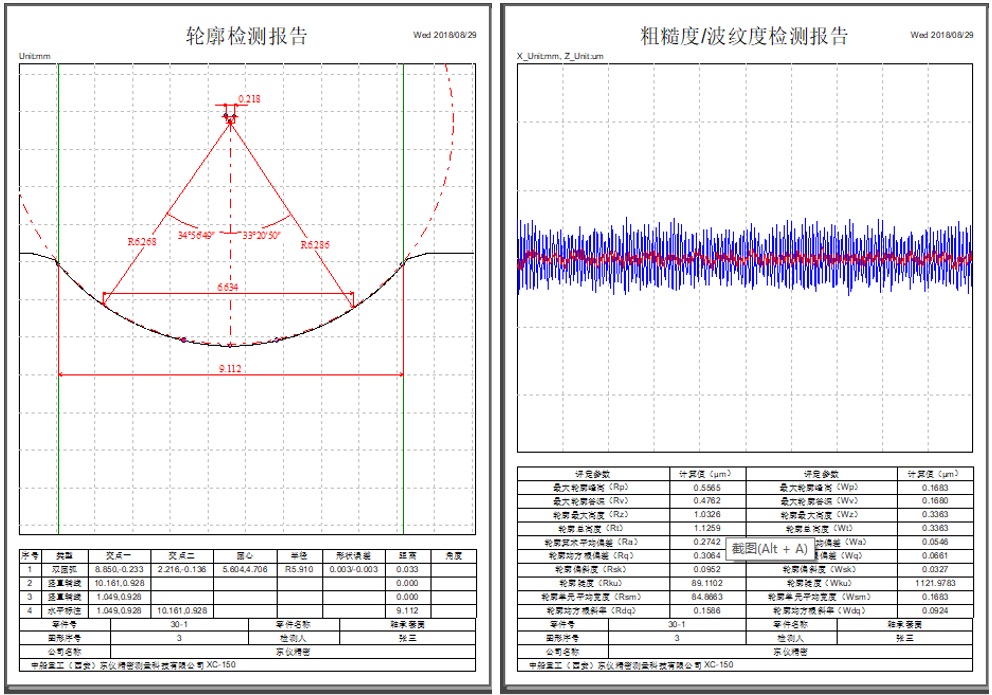The width and height of the screenshot is (992, 695).
Task: Click the Wku value 1121.9783 cell
Action: click(x=935, y=581)
